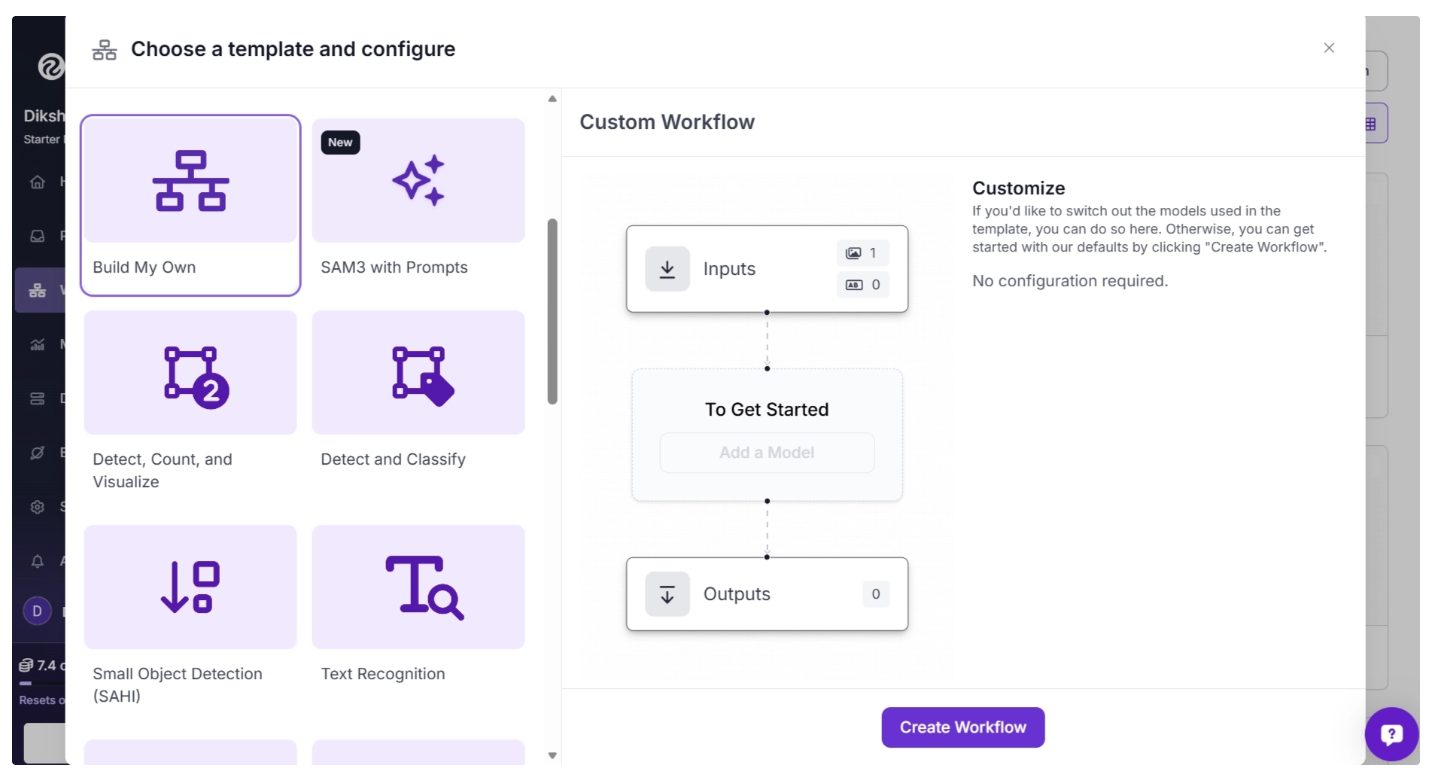
Task: Click the Add a Model button
Action: [x=767, y=453]
